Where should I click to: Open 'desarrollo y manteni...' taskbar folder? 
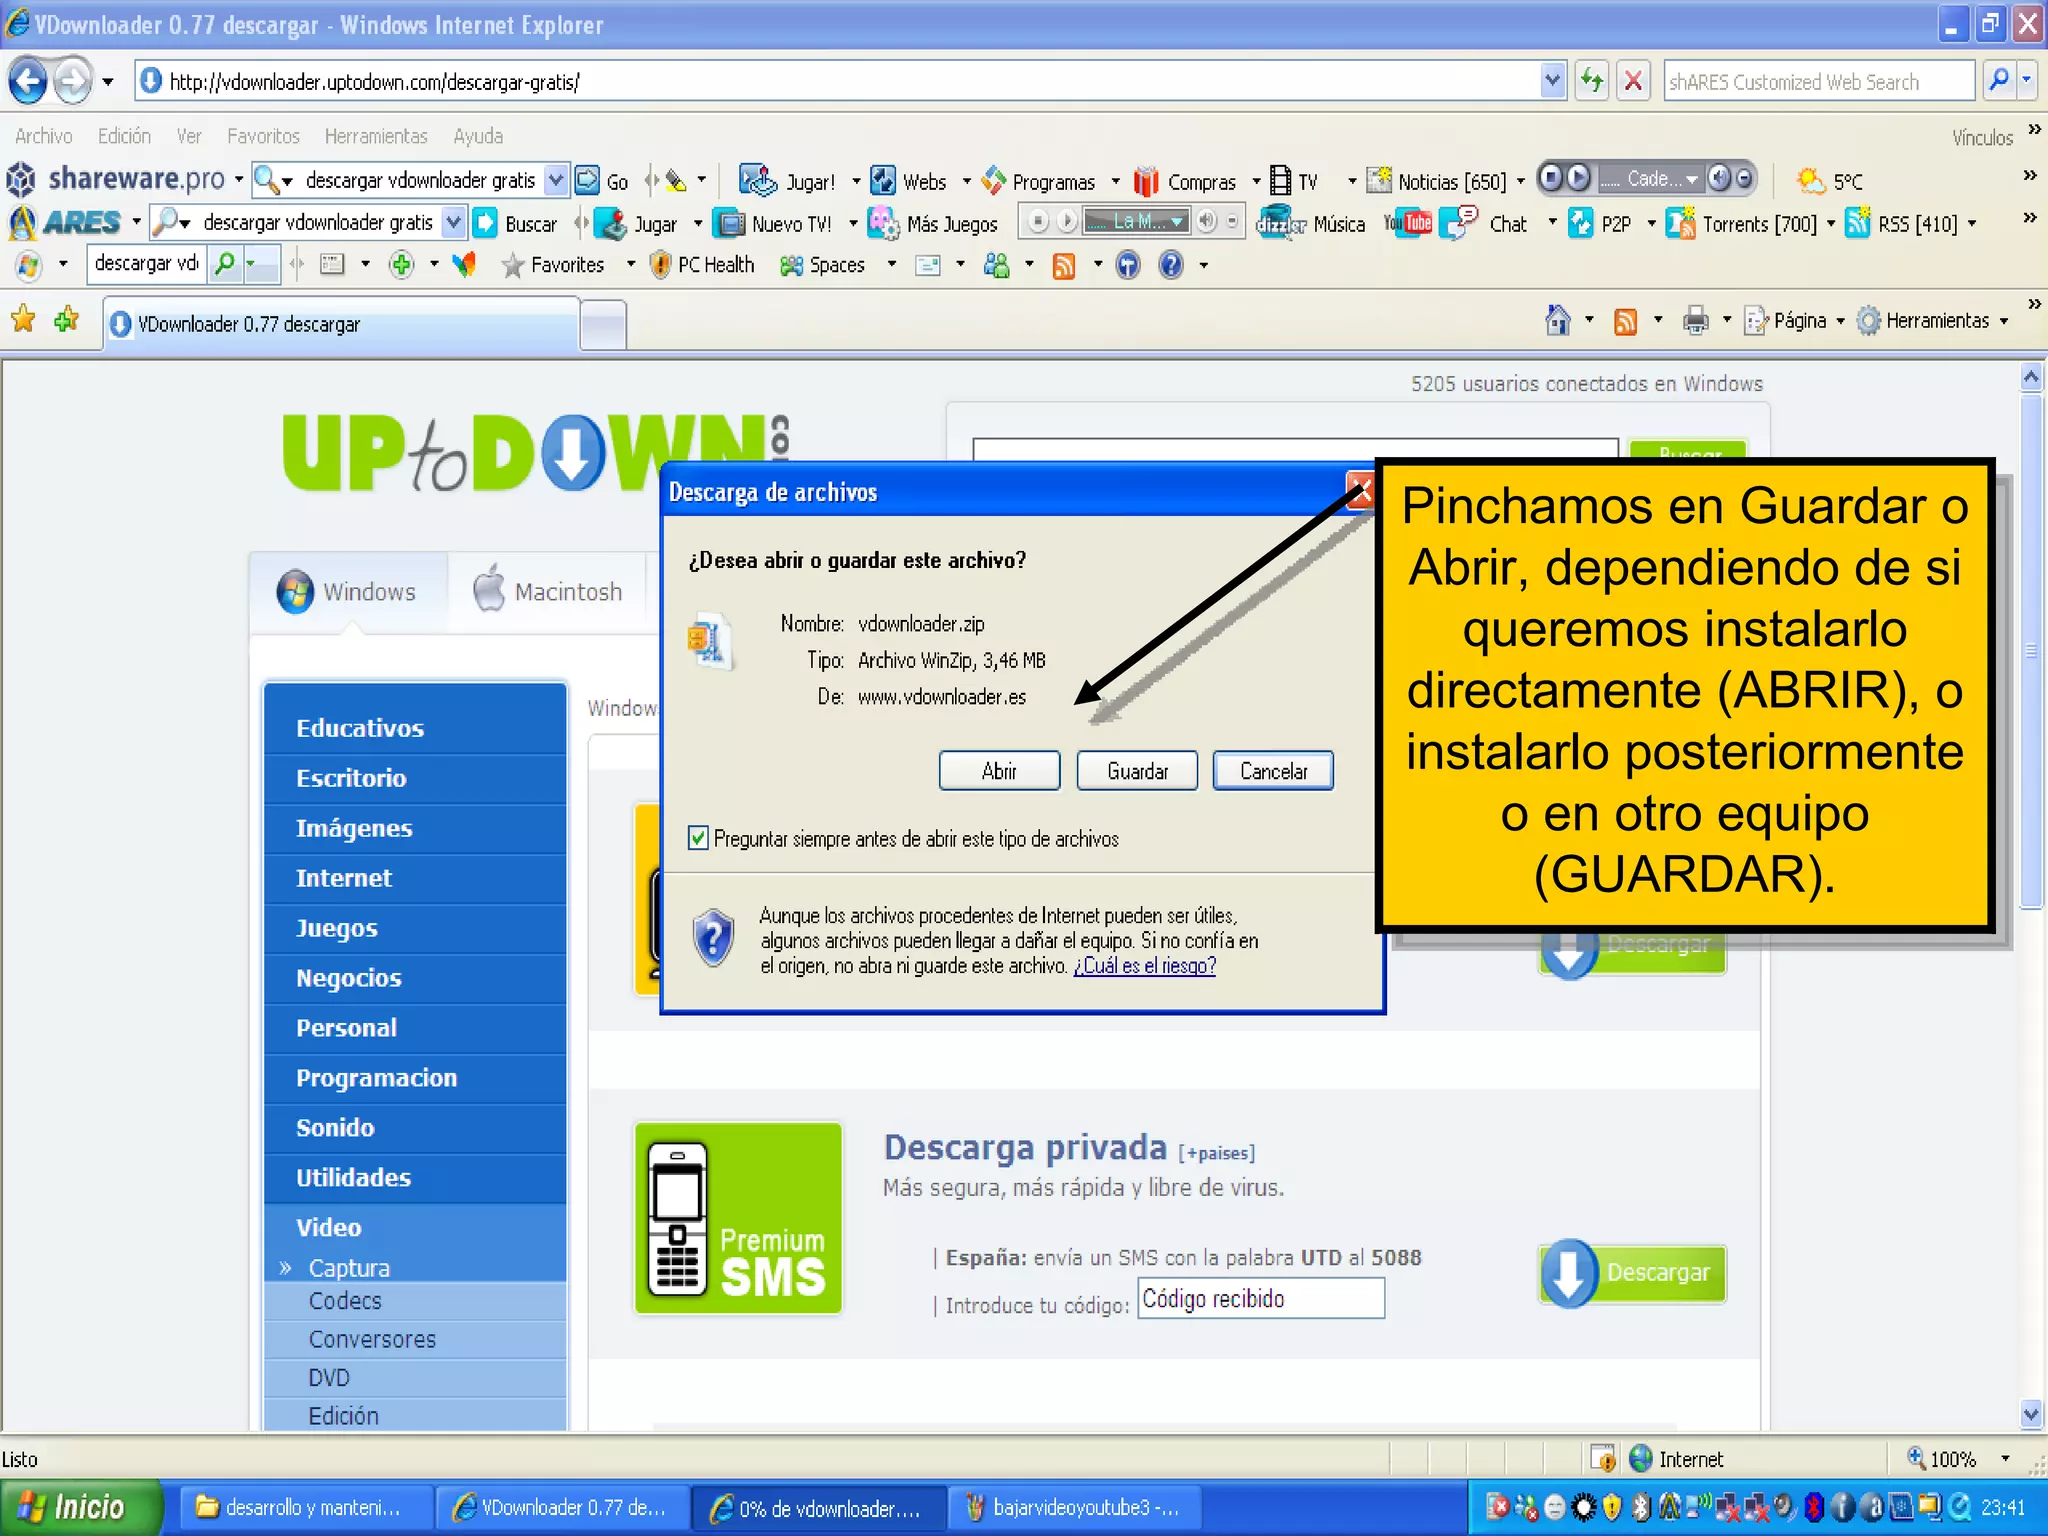click(305, 1508)
